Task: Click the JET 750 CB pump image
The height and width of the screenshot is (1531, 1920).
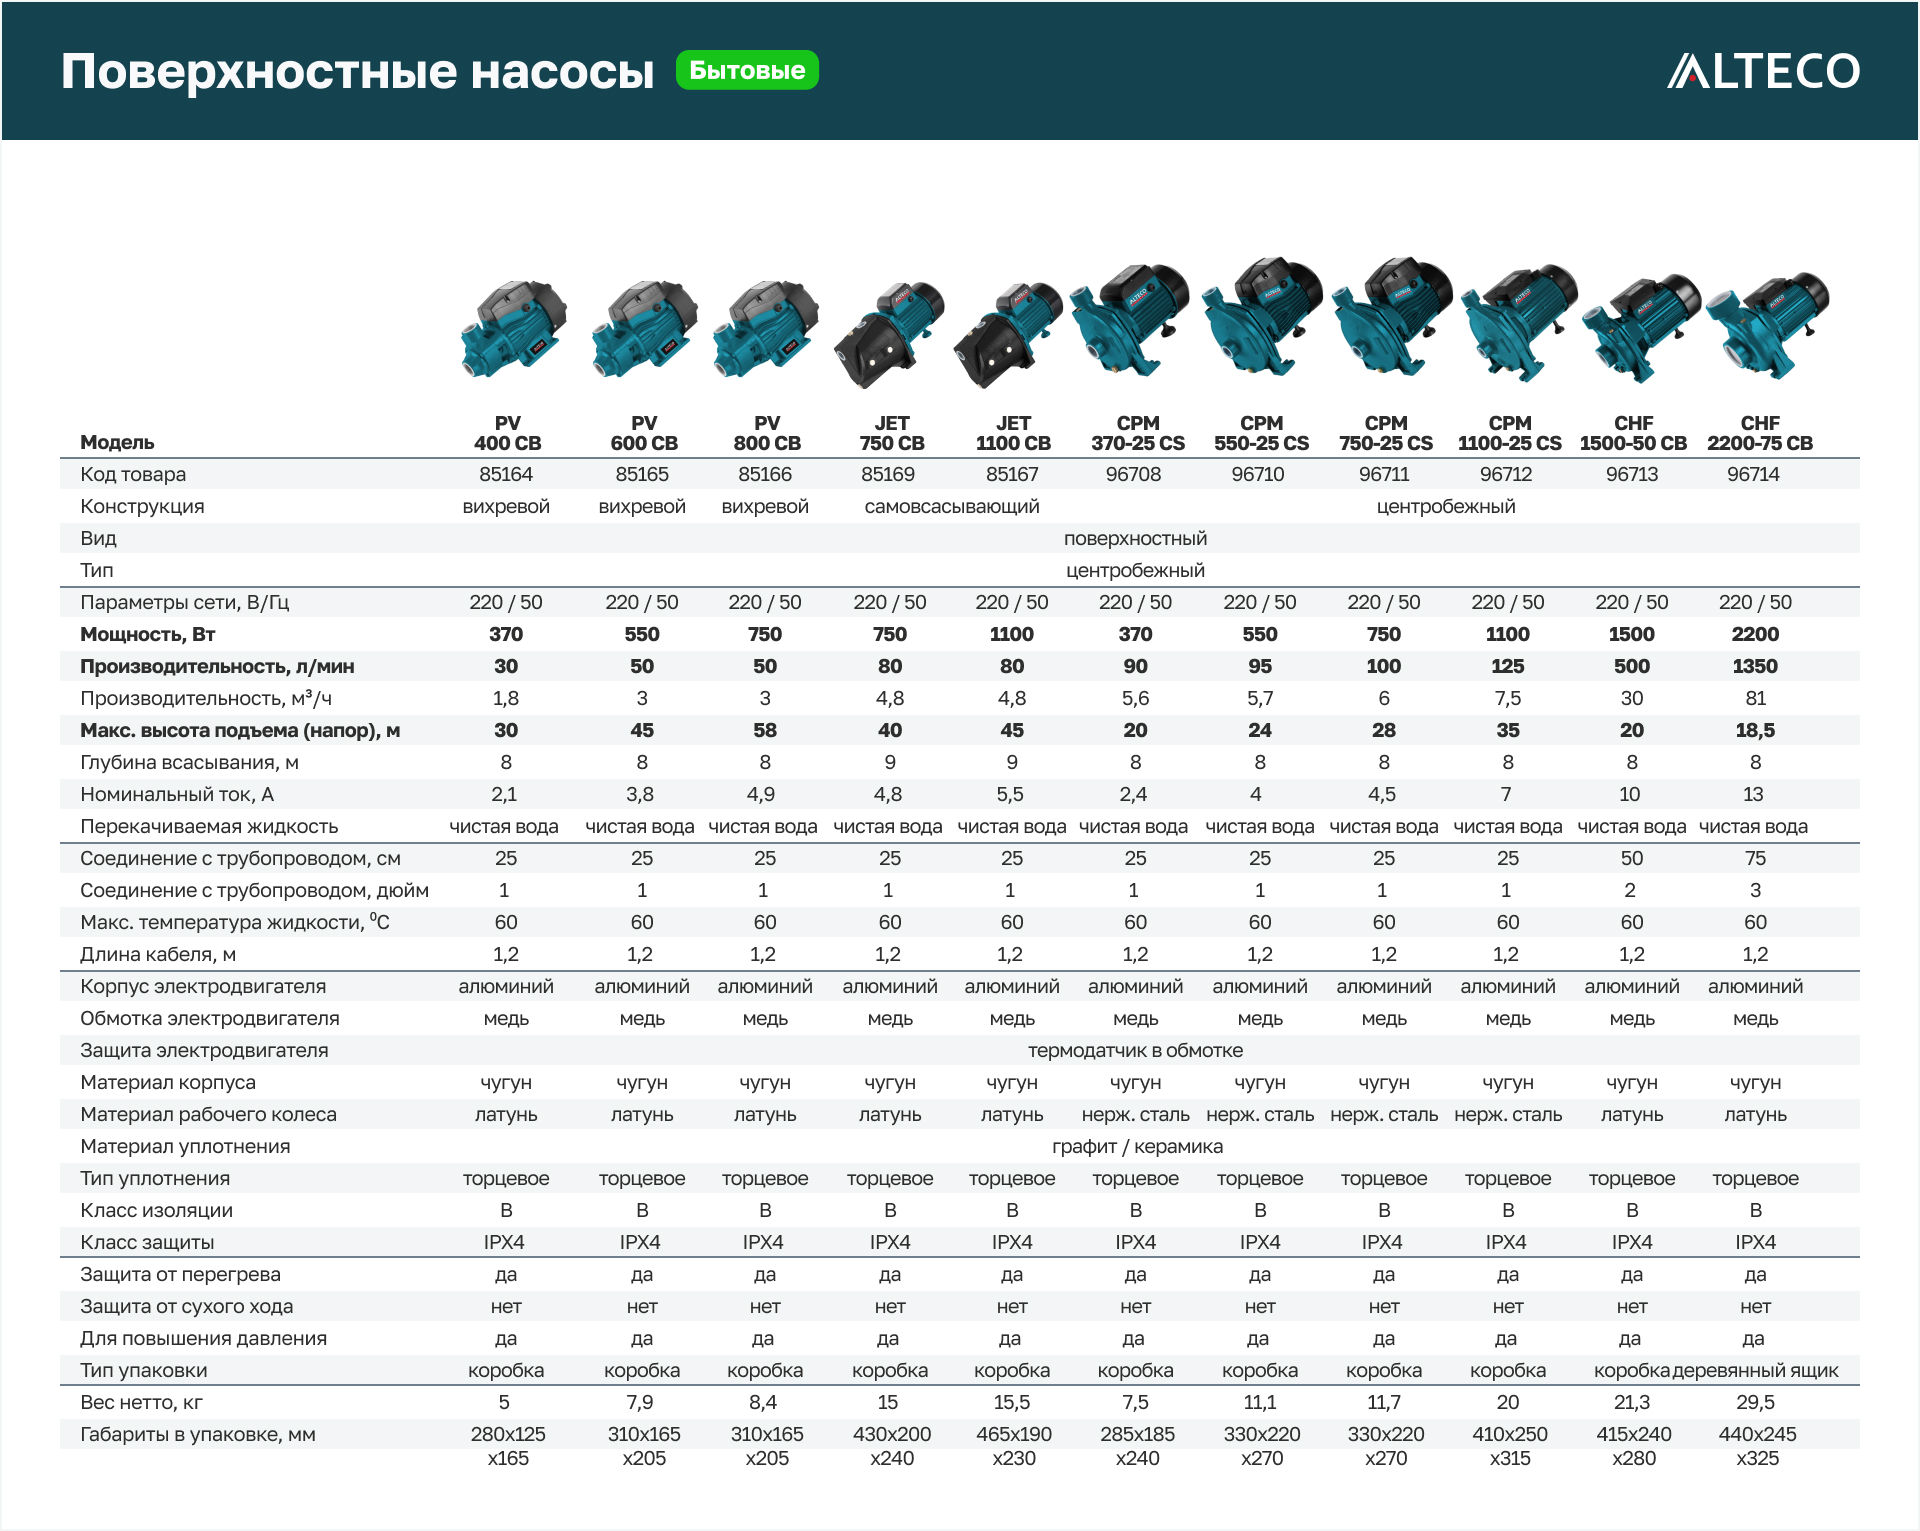Action: click(x=889, y=335)
